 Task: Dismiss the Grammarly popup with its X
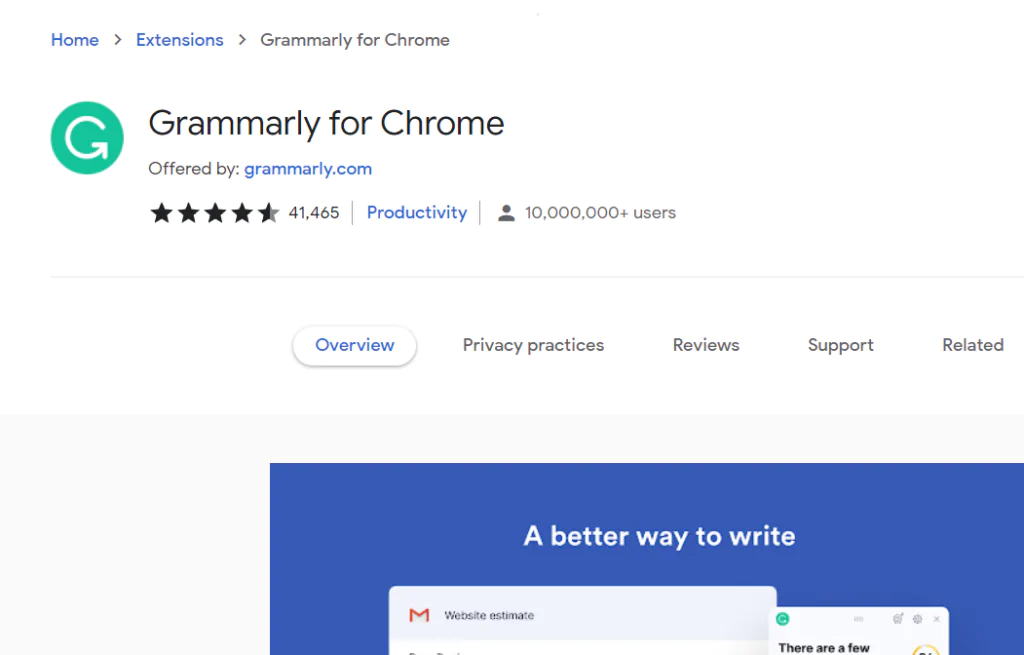point(937,619)
